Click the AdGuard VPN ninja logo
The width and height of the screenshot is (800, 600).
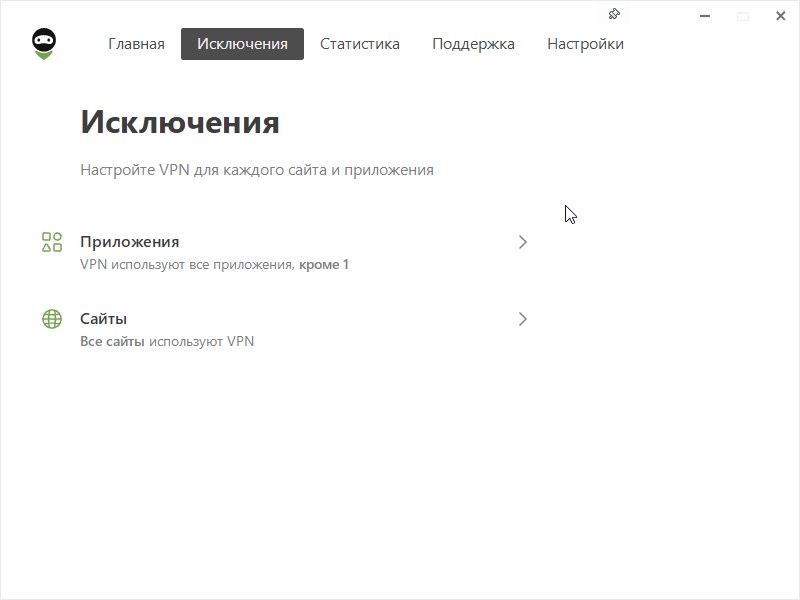[x=44, y=44]
